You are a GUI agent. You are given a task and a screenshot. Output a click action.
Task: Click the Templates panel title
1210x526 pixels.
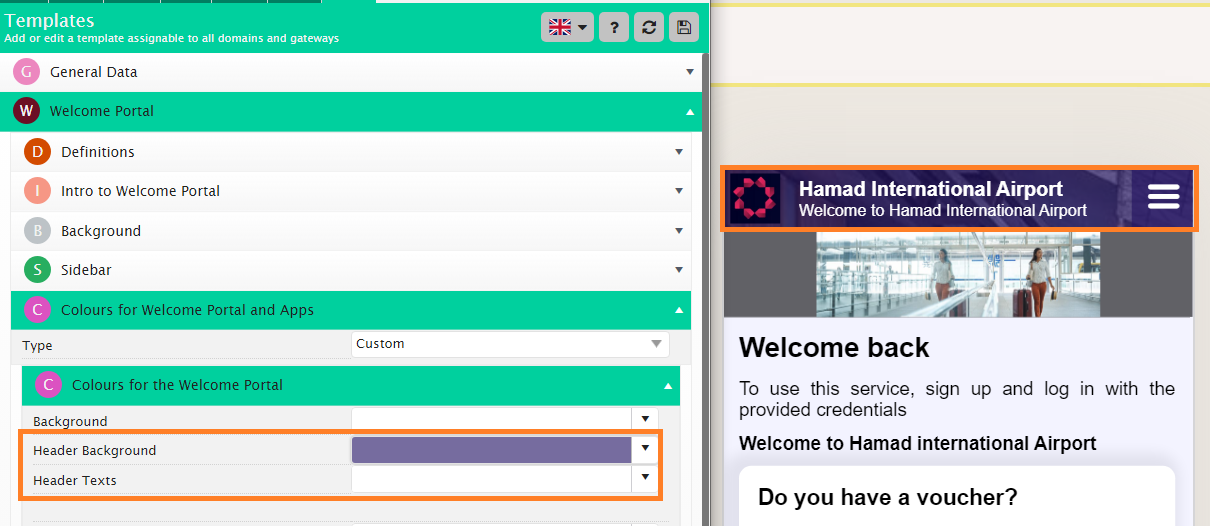pos(50,20)
